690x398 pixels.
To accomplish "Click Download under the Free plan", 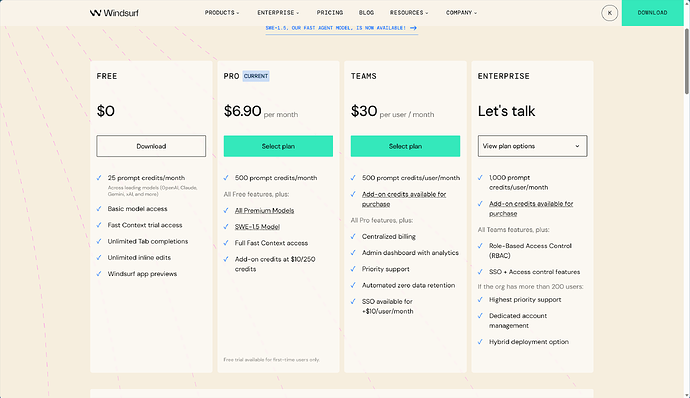I will (x=151, y=146).
